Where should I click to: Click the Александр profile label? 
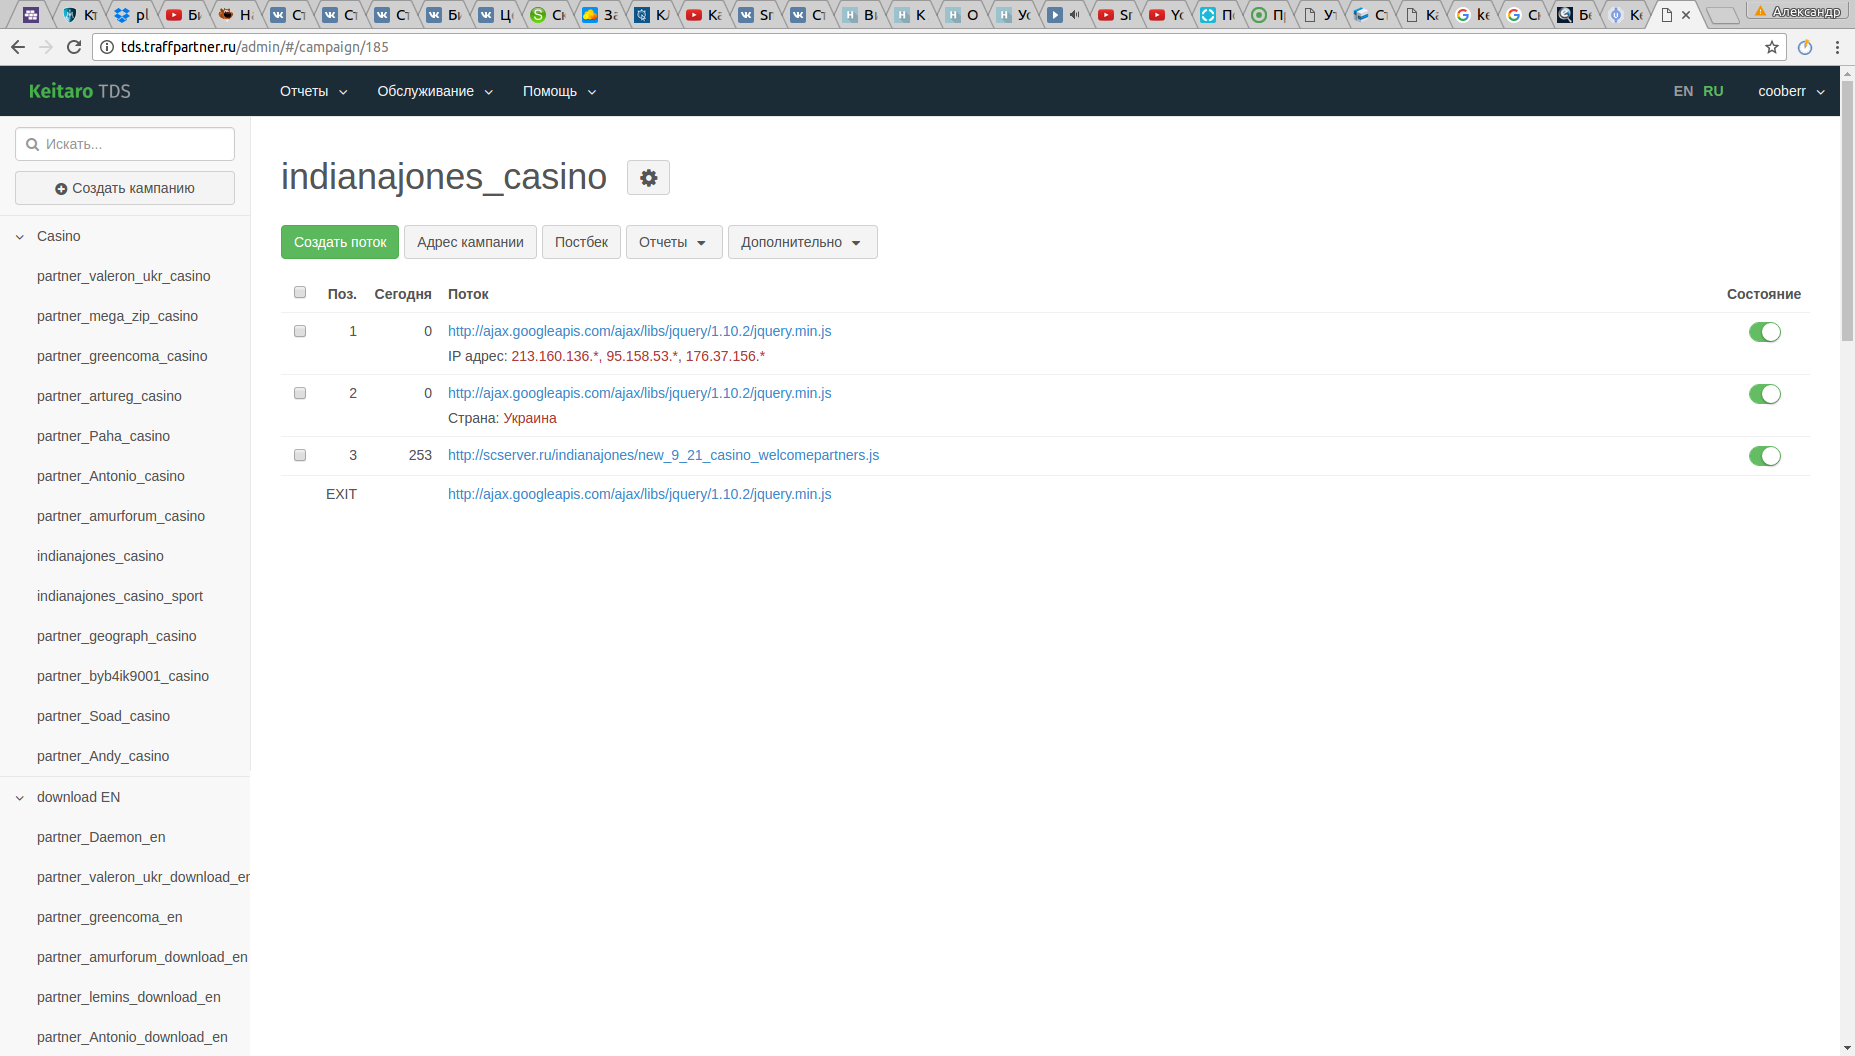1798,11
